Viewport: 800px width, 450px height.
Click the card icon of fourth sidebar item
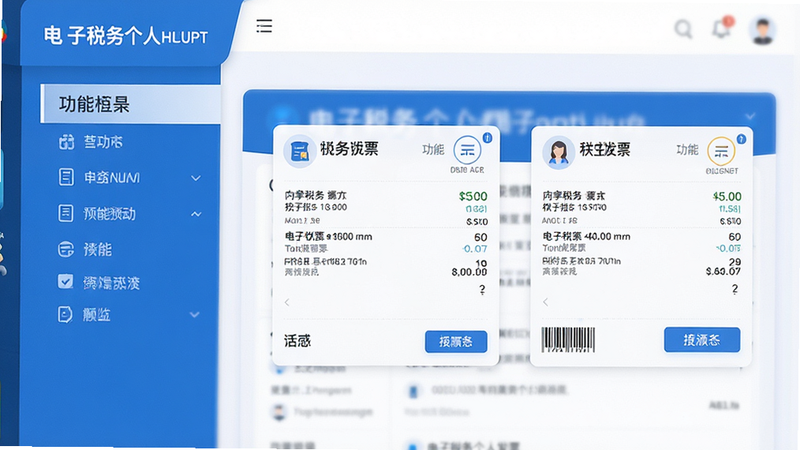tap(66, 249)
